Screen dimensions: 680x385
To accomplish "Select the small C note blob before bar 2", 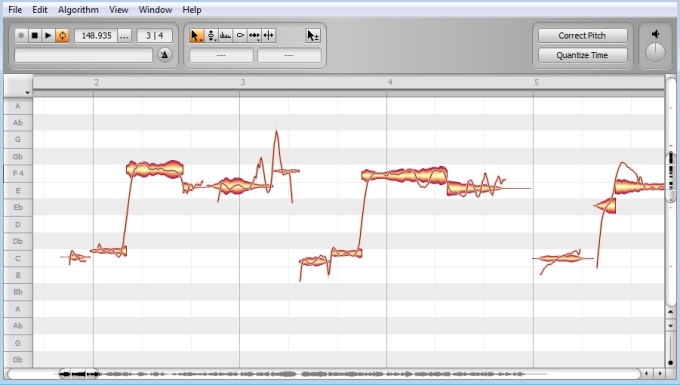I will [76, 258].
